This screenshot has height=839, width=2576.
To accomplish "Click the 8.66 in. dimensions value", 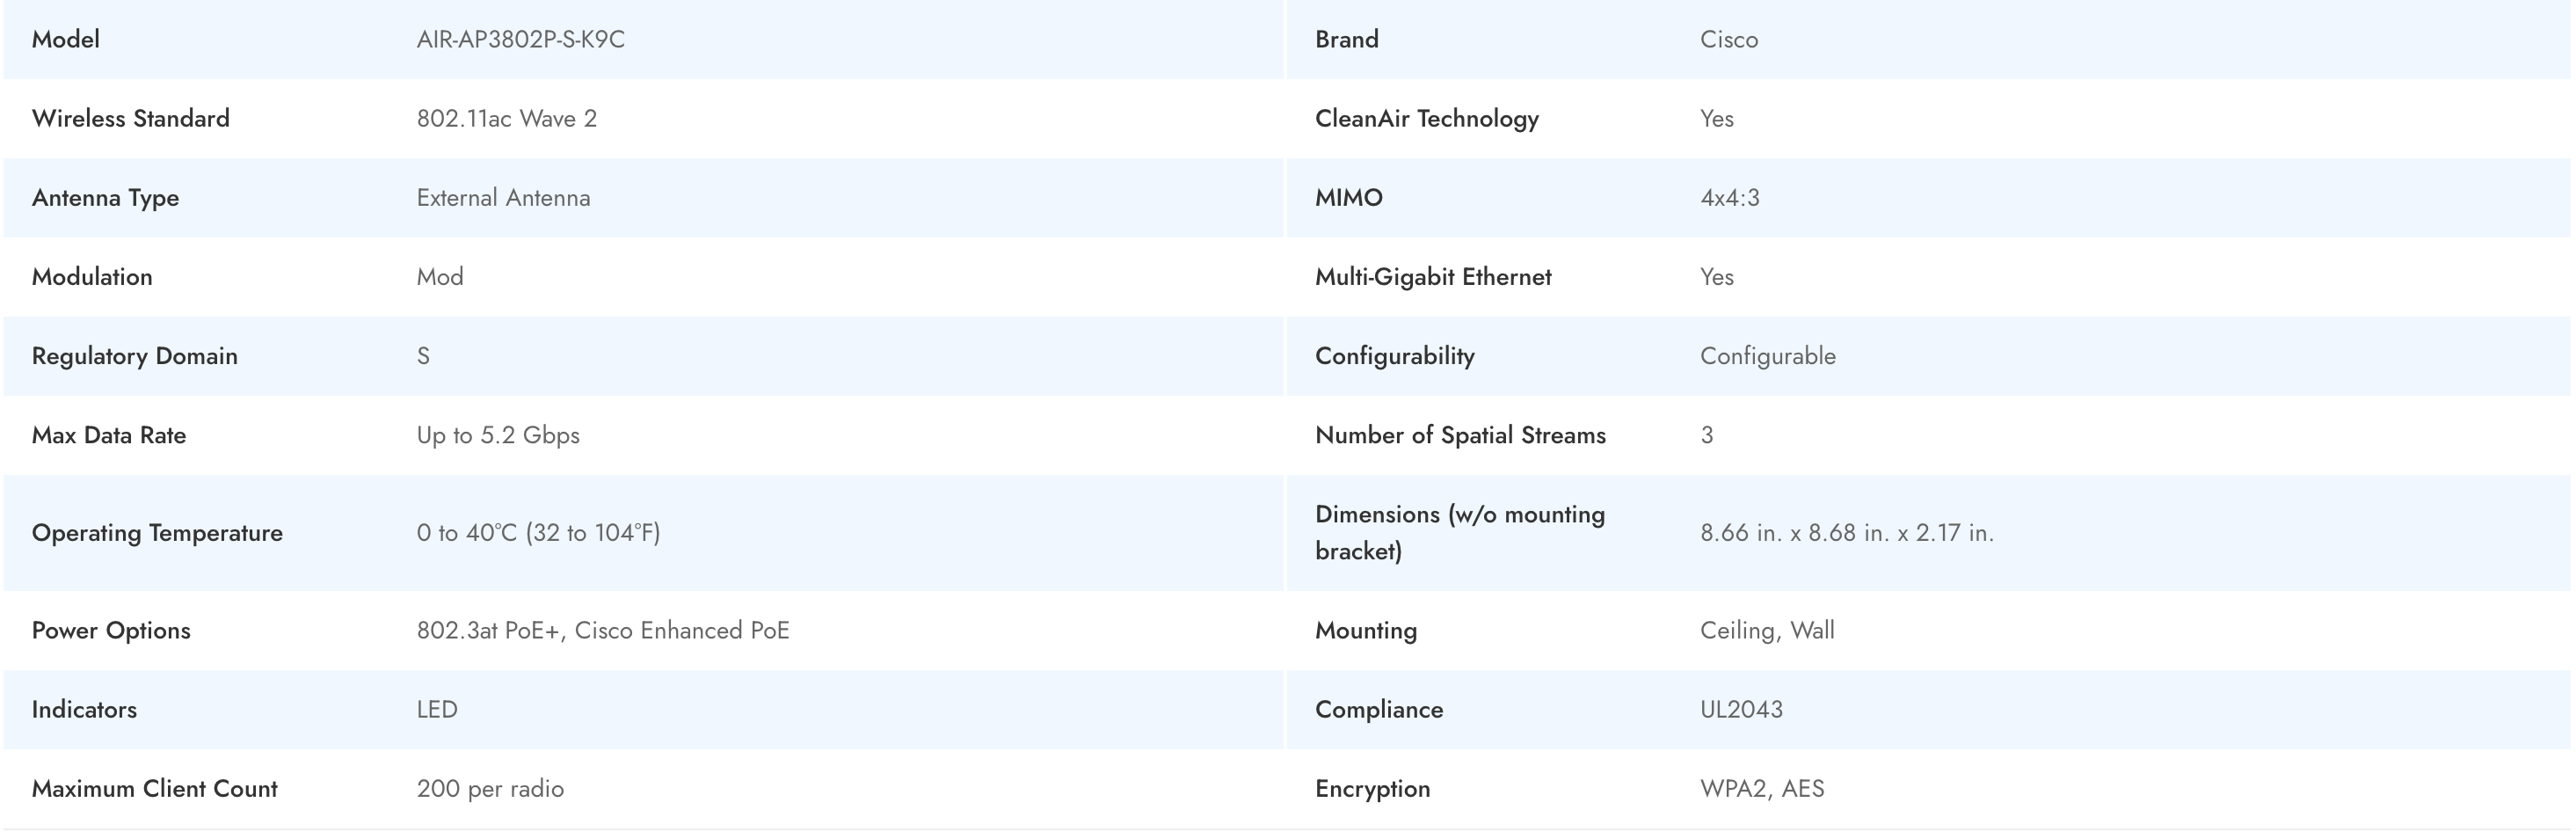I will (x=1846, y=532).
